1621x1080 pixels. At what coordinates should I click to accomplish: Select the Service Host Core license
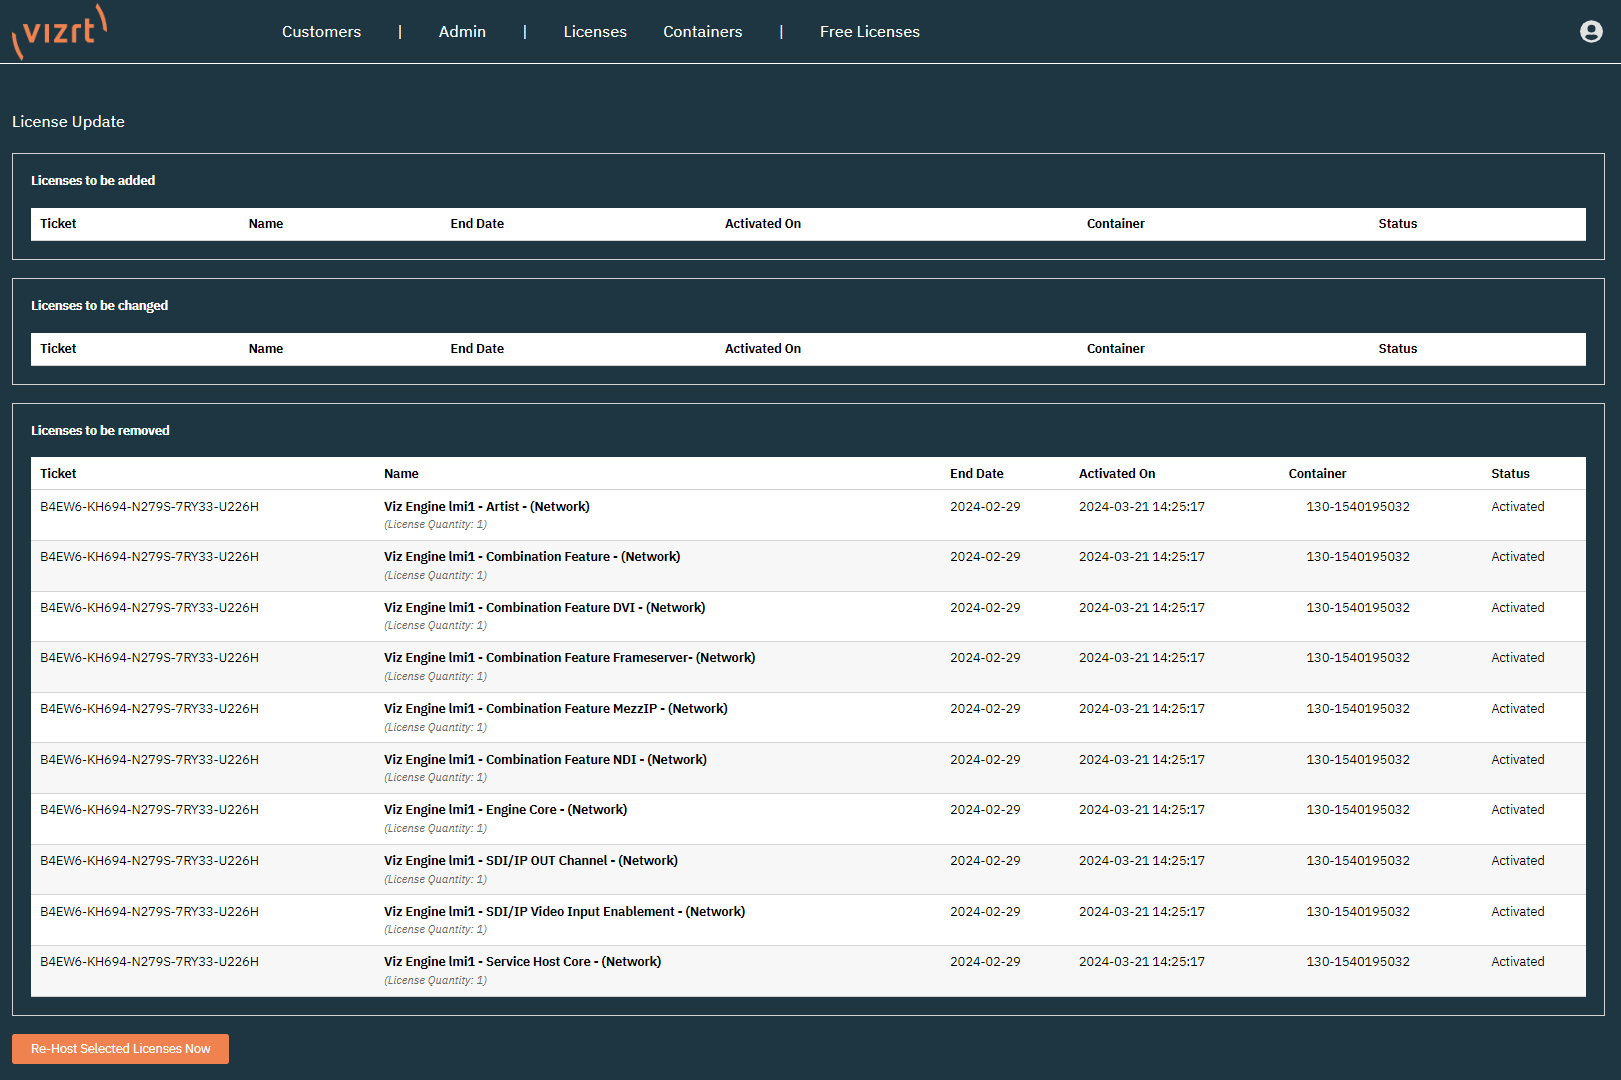tap(522, 962)
